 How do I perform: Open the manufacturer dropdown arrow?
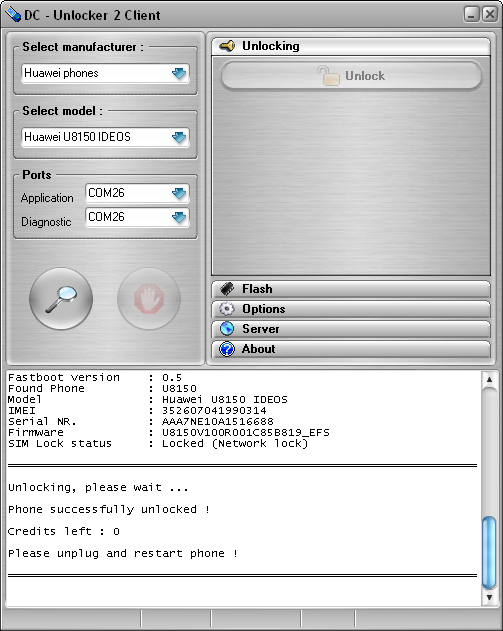point(179,73)
